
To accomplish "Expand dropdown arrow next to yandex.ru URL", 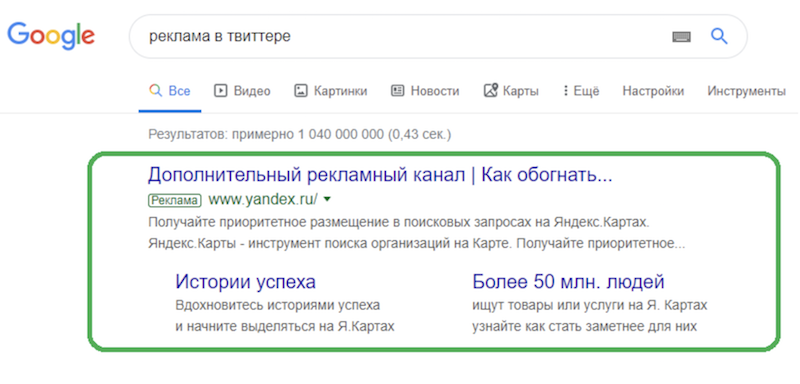I will pyautogui.click(x=328, y=200).
